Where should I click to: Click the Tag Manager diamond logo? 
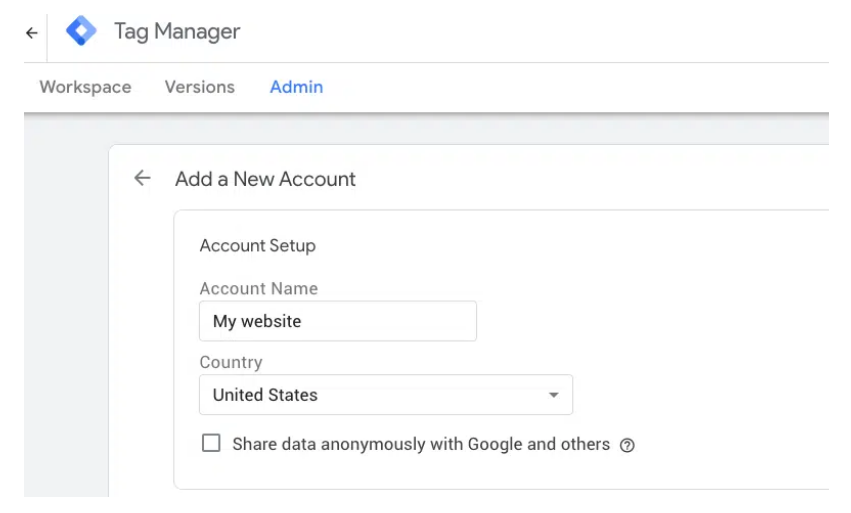(81, 30)
